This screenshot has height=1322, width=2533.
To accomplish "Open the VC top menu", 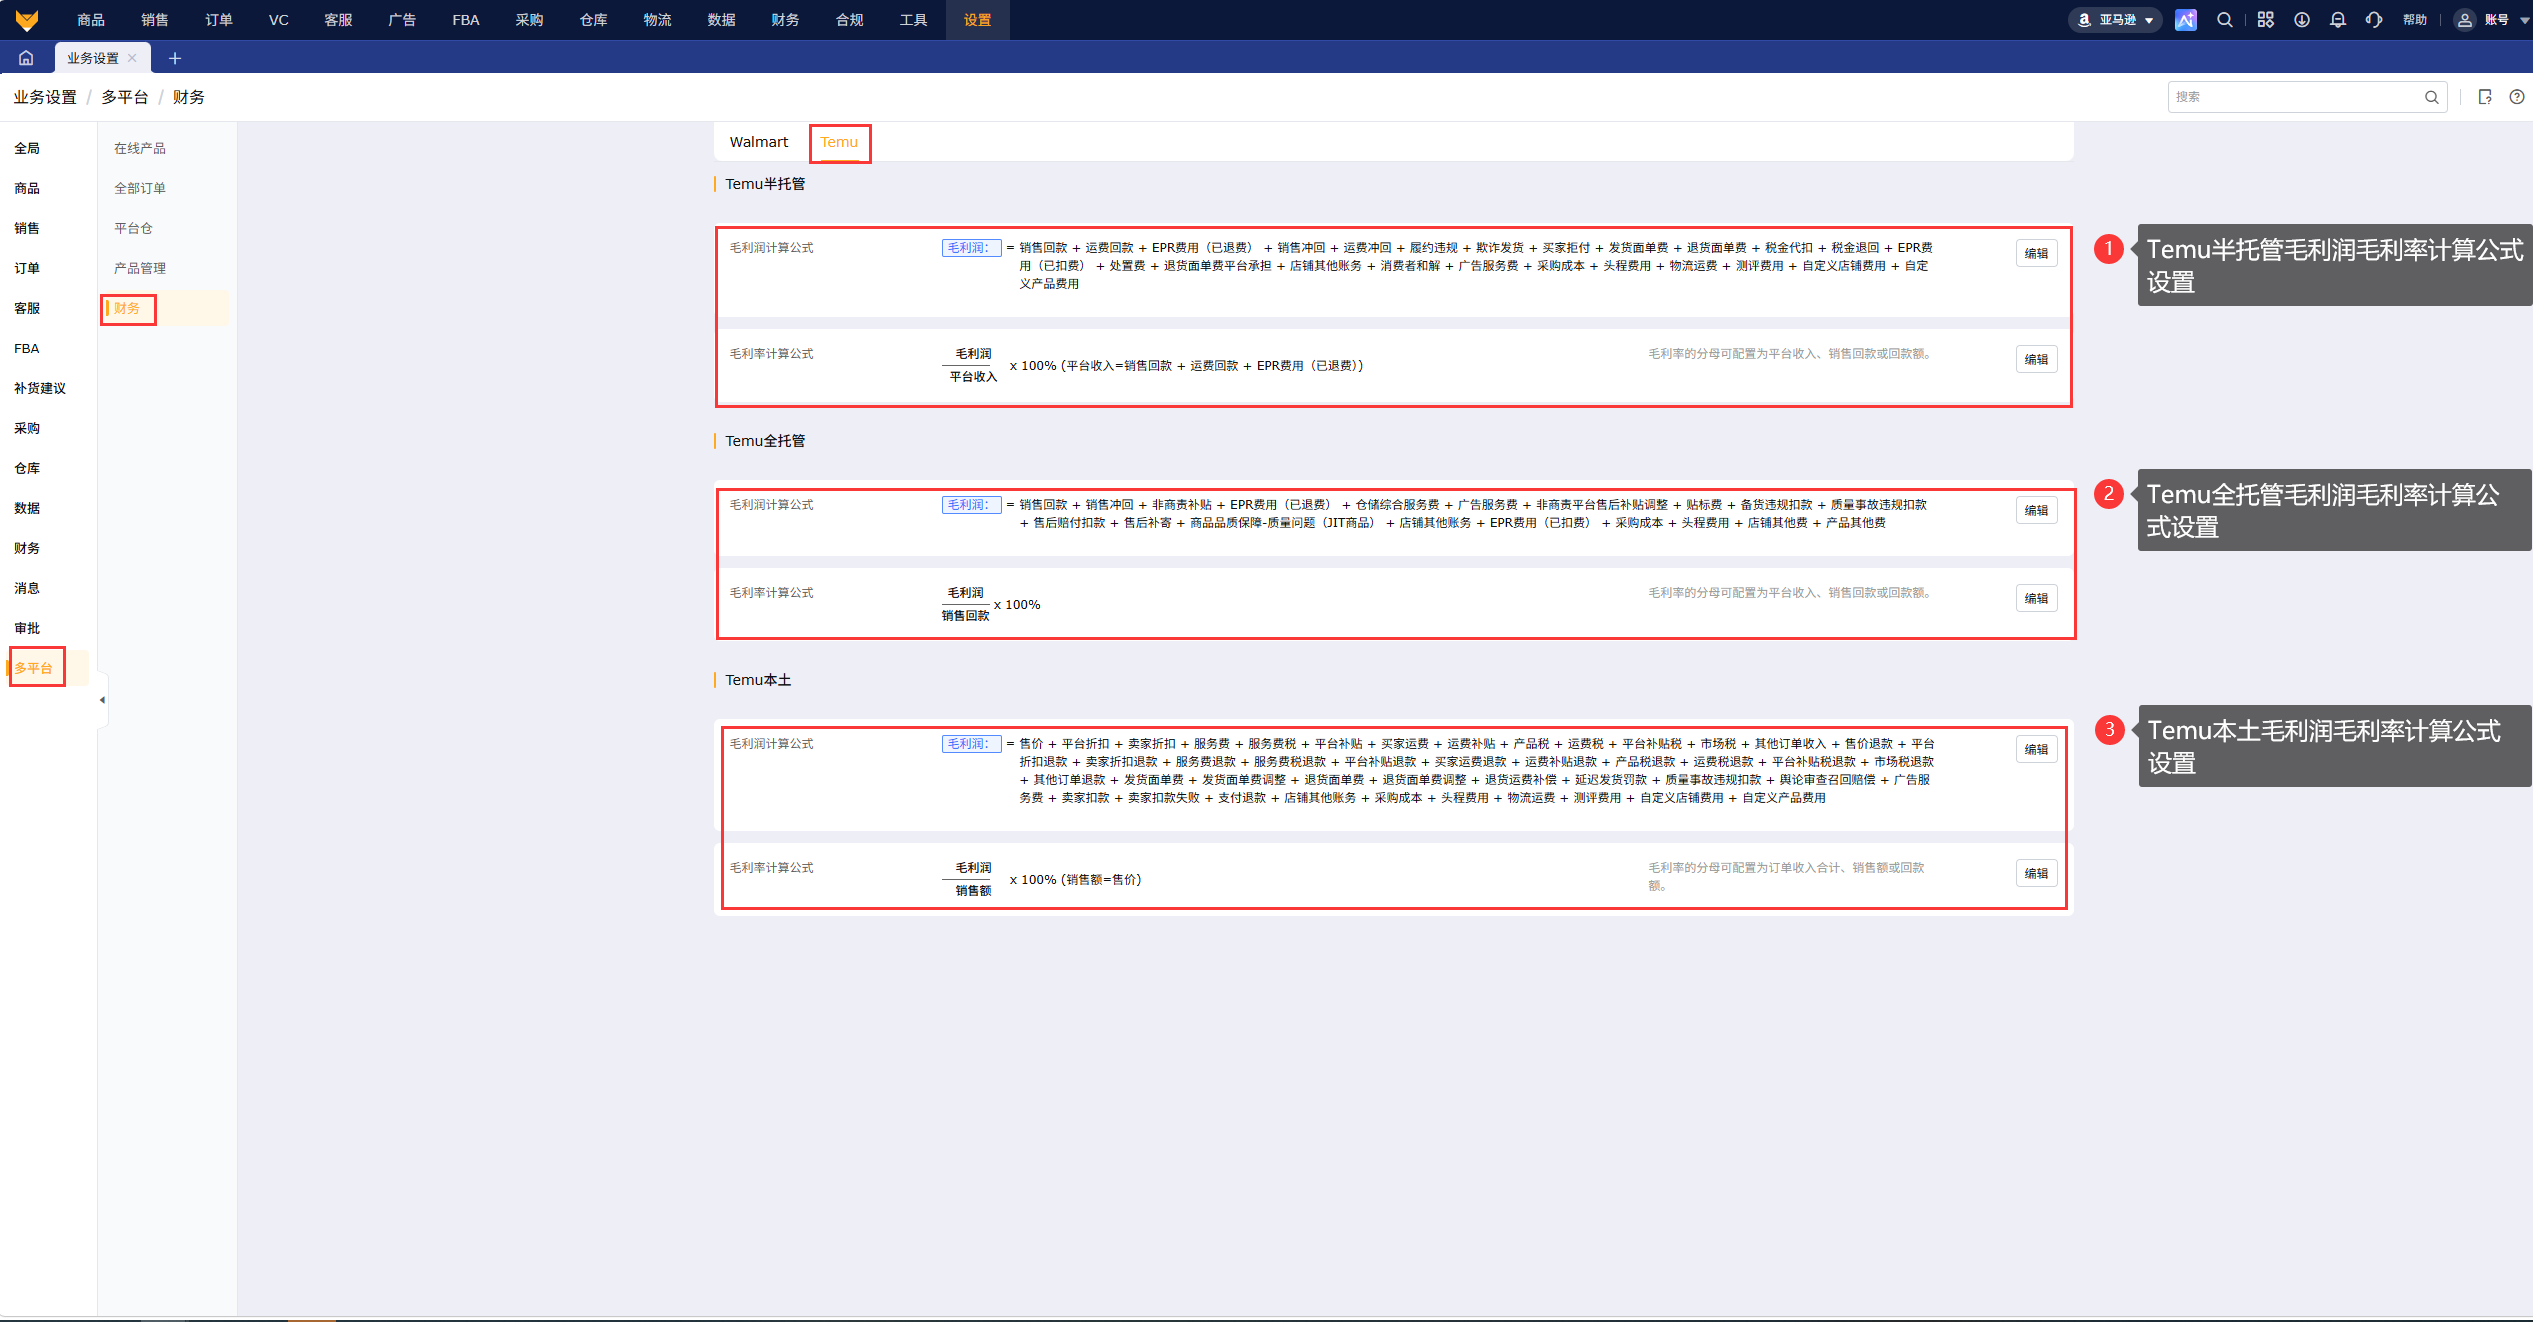I will coord(279,20).
